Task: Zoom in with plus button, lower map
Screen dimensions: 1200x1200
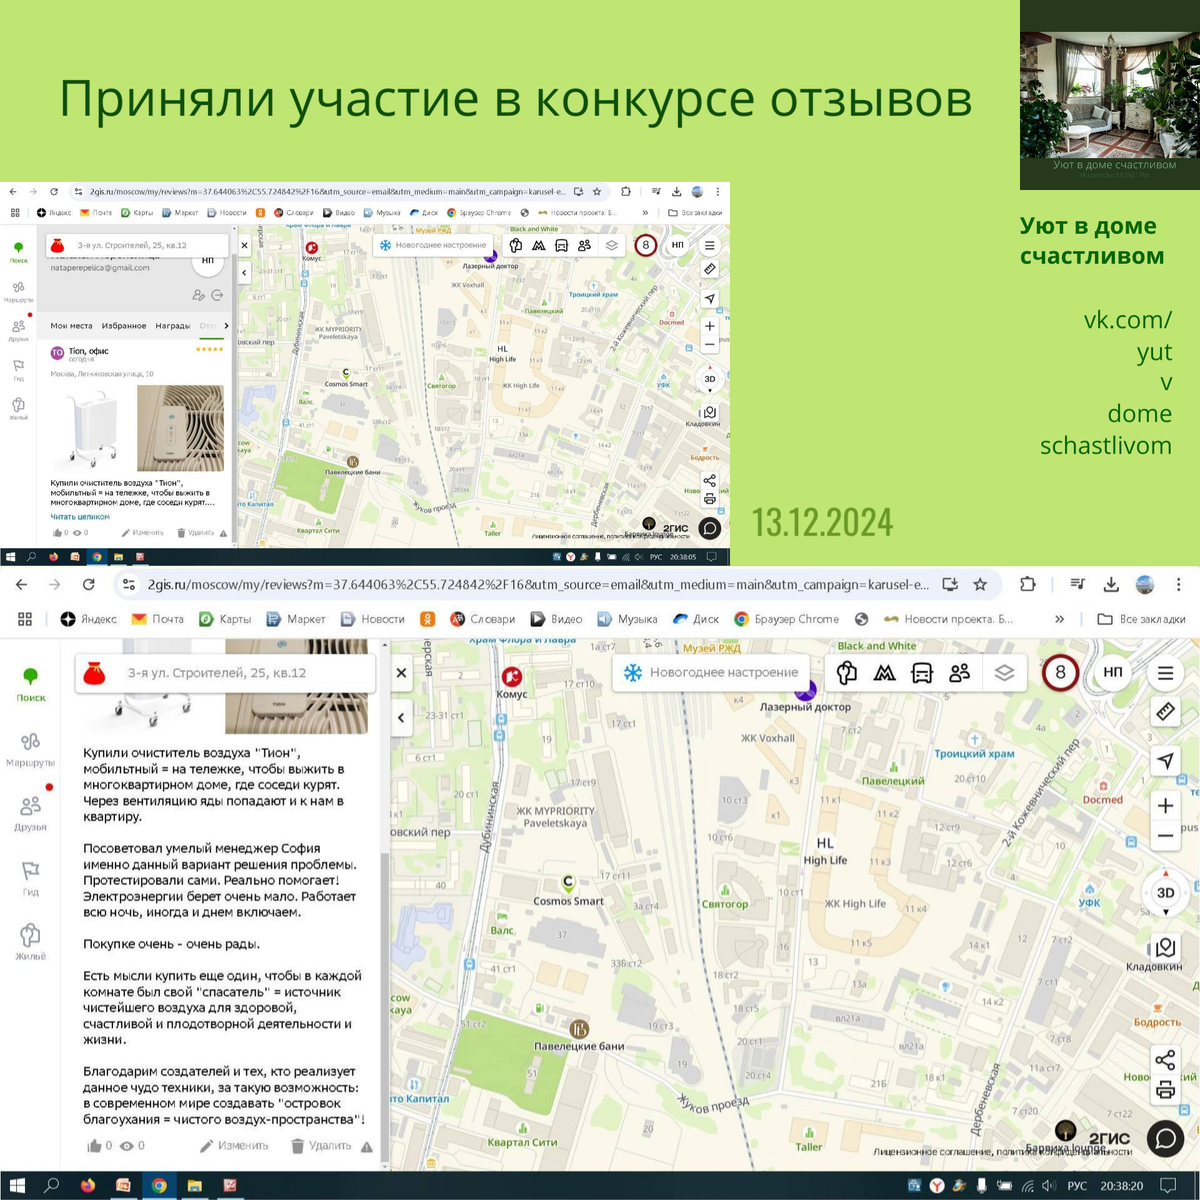Action: [x=1165, y=805]
